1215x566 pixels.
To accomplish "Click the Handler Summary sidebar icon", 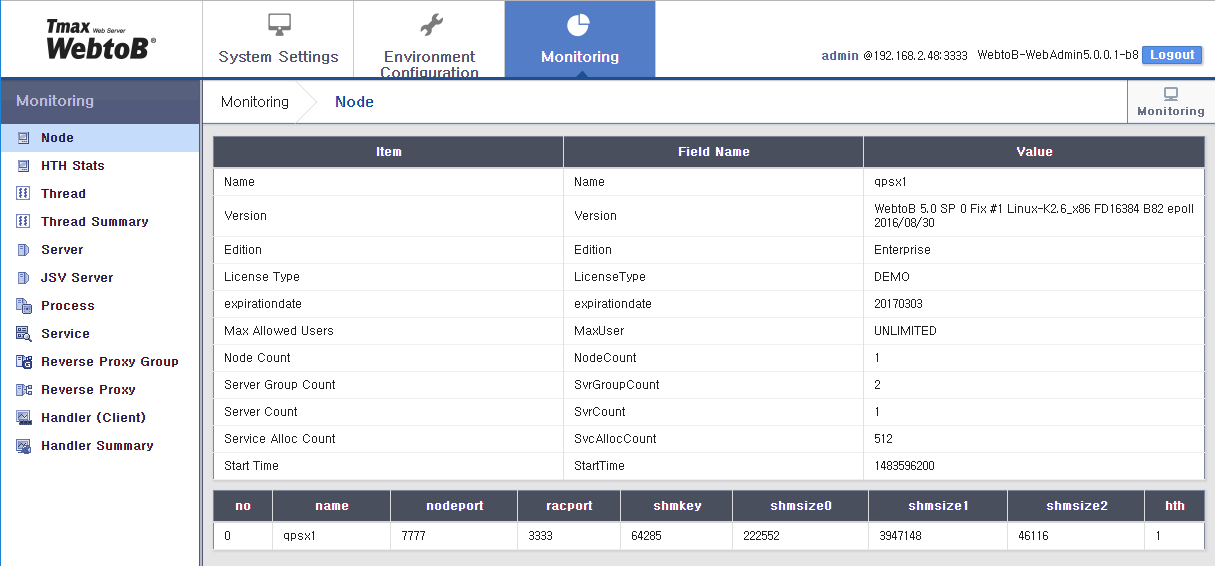I will click(24, 446).
